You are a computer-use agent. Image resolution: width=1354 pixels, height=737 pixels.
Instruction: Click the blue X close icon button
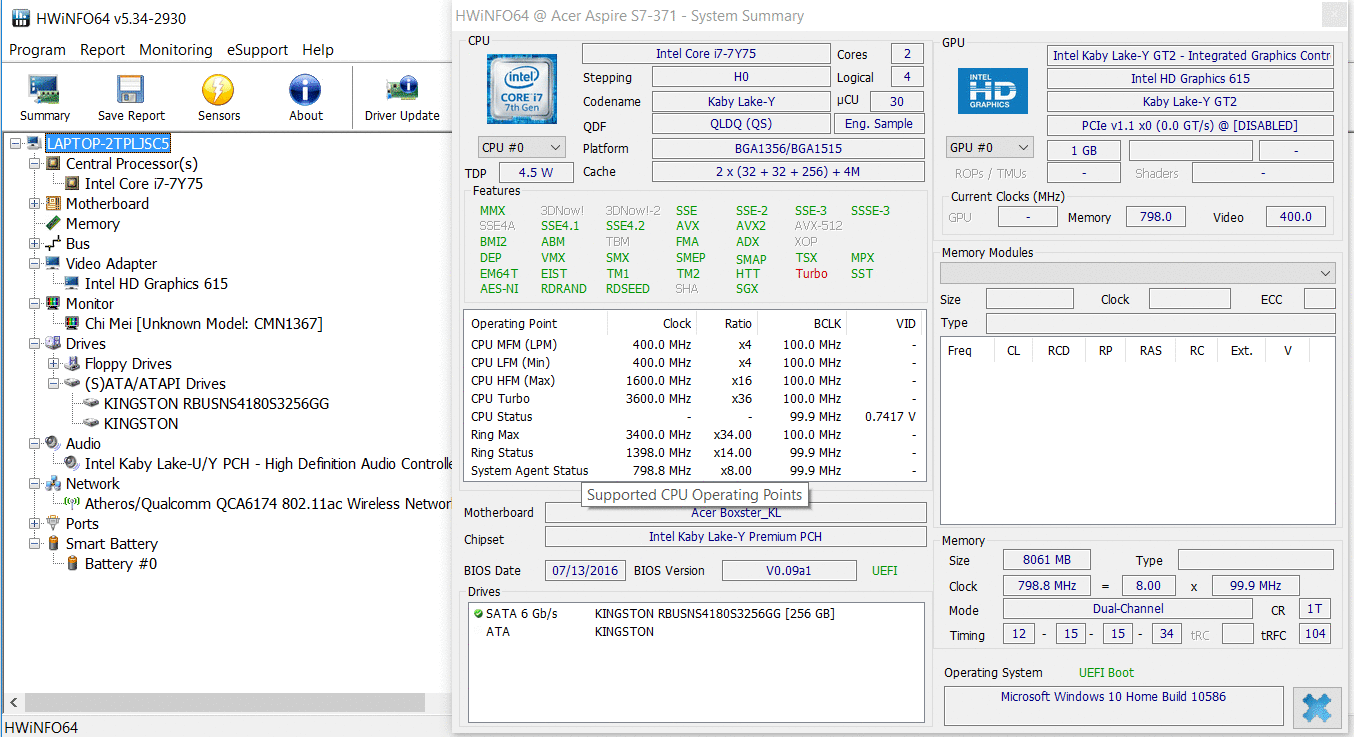click(1316, 707)
